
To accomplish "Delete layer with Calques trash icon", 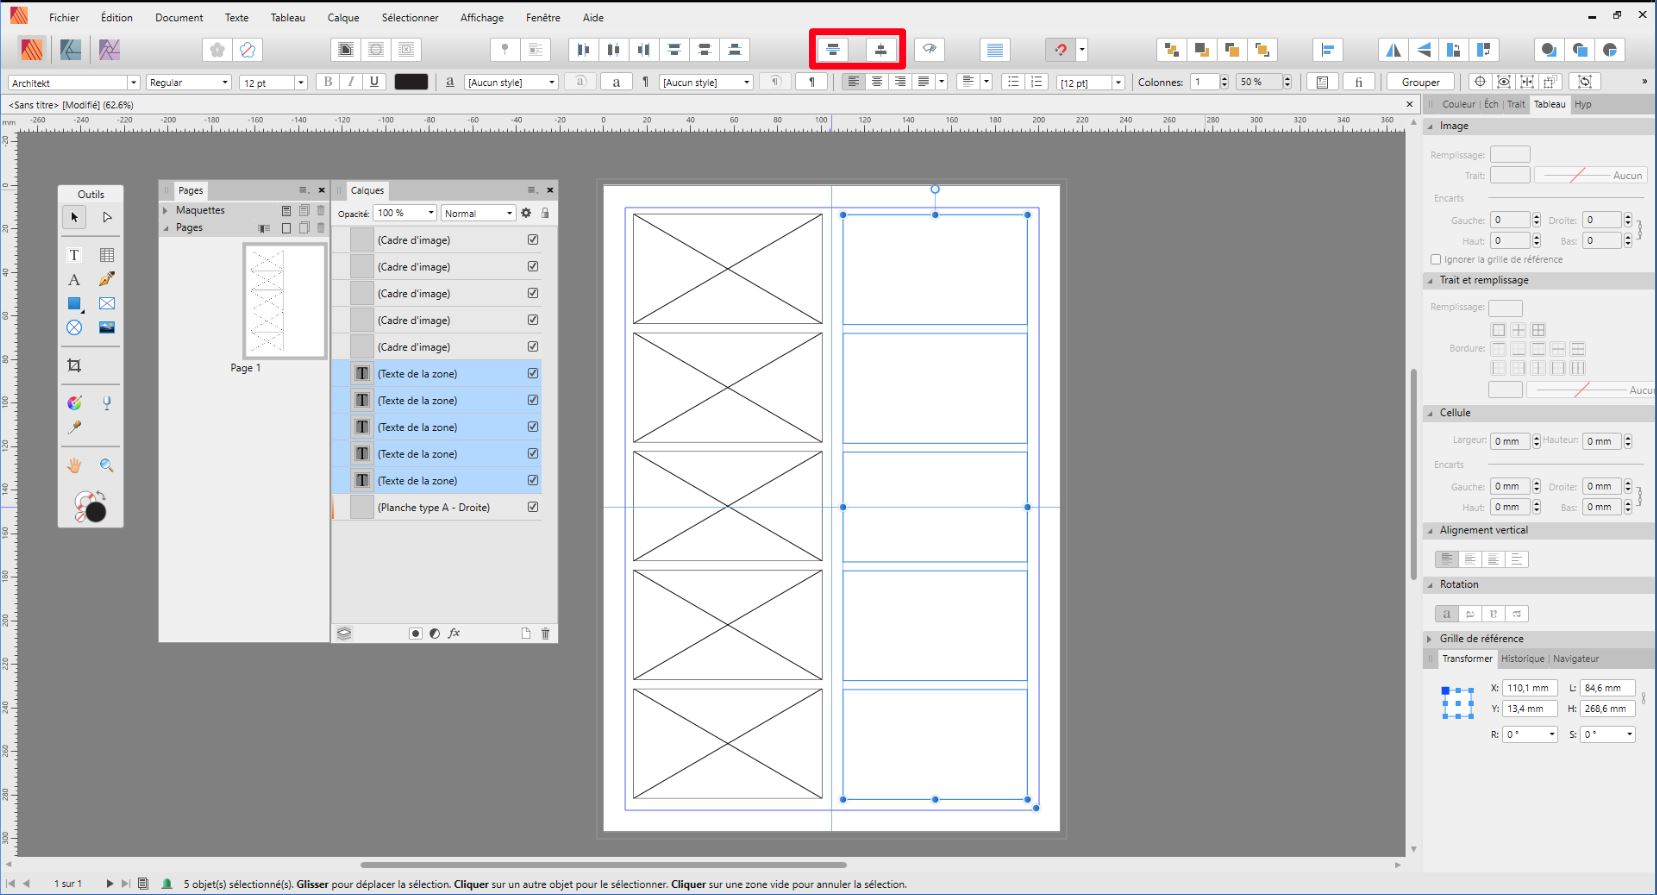I will [x=545, y=633].
